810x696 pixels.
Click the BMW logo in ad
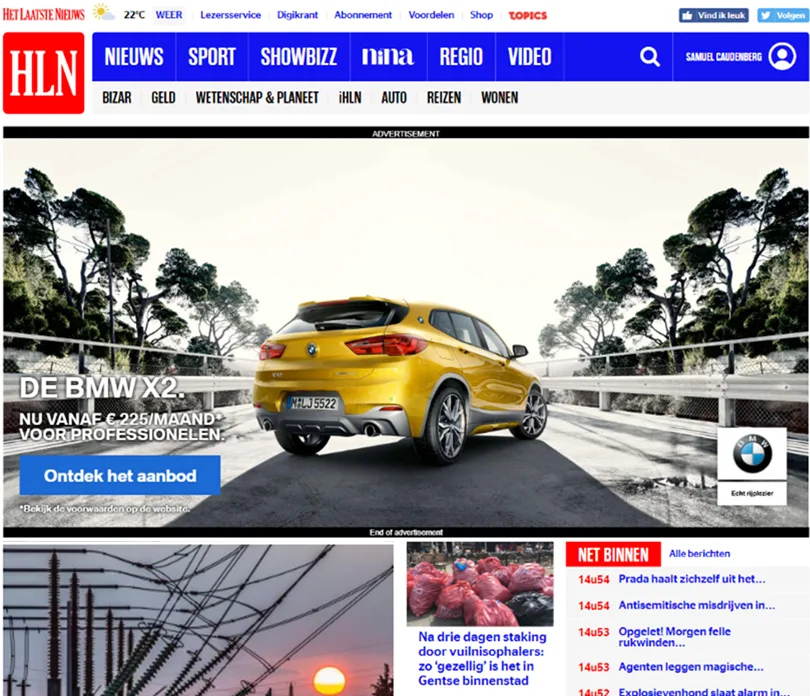(x=752, y=454)
